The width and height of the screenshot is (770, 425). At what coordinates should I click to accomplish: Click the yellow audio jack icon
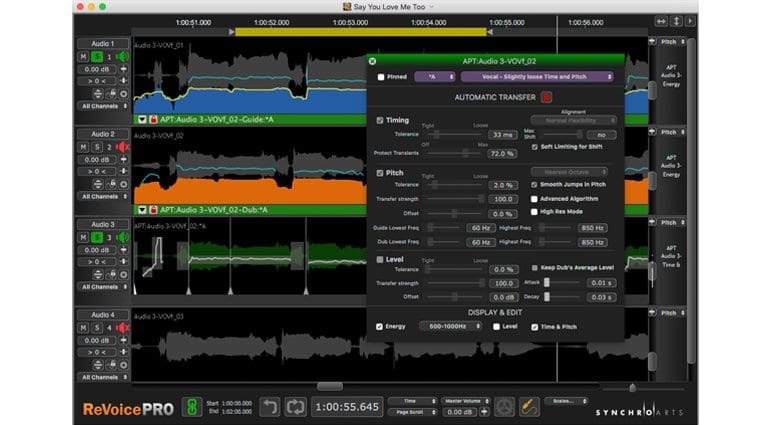click(529, 407)
